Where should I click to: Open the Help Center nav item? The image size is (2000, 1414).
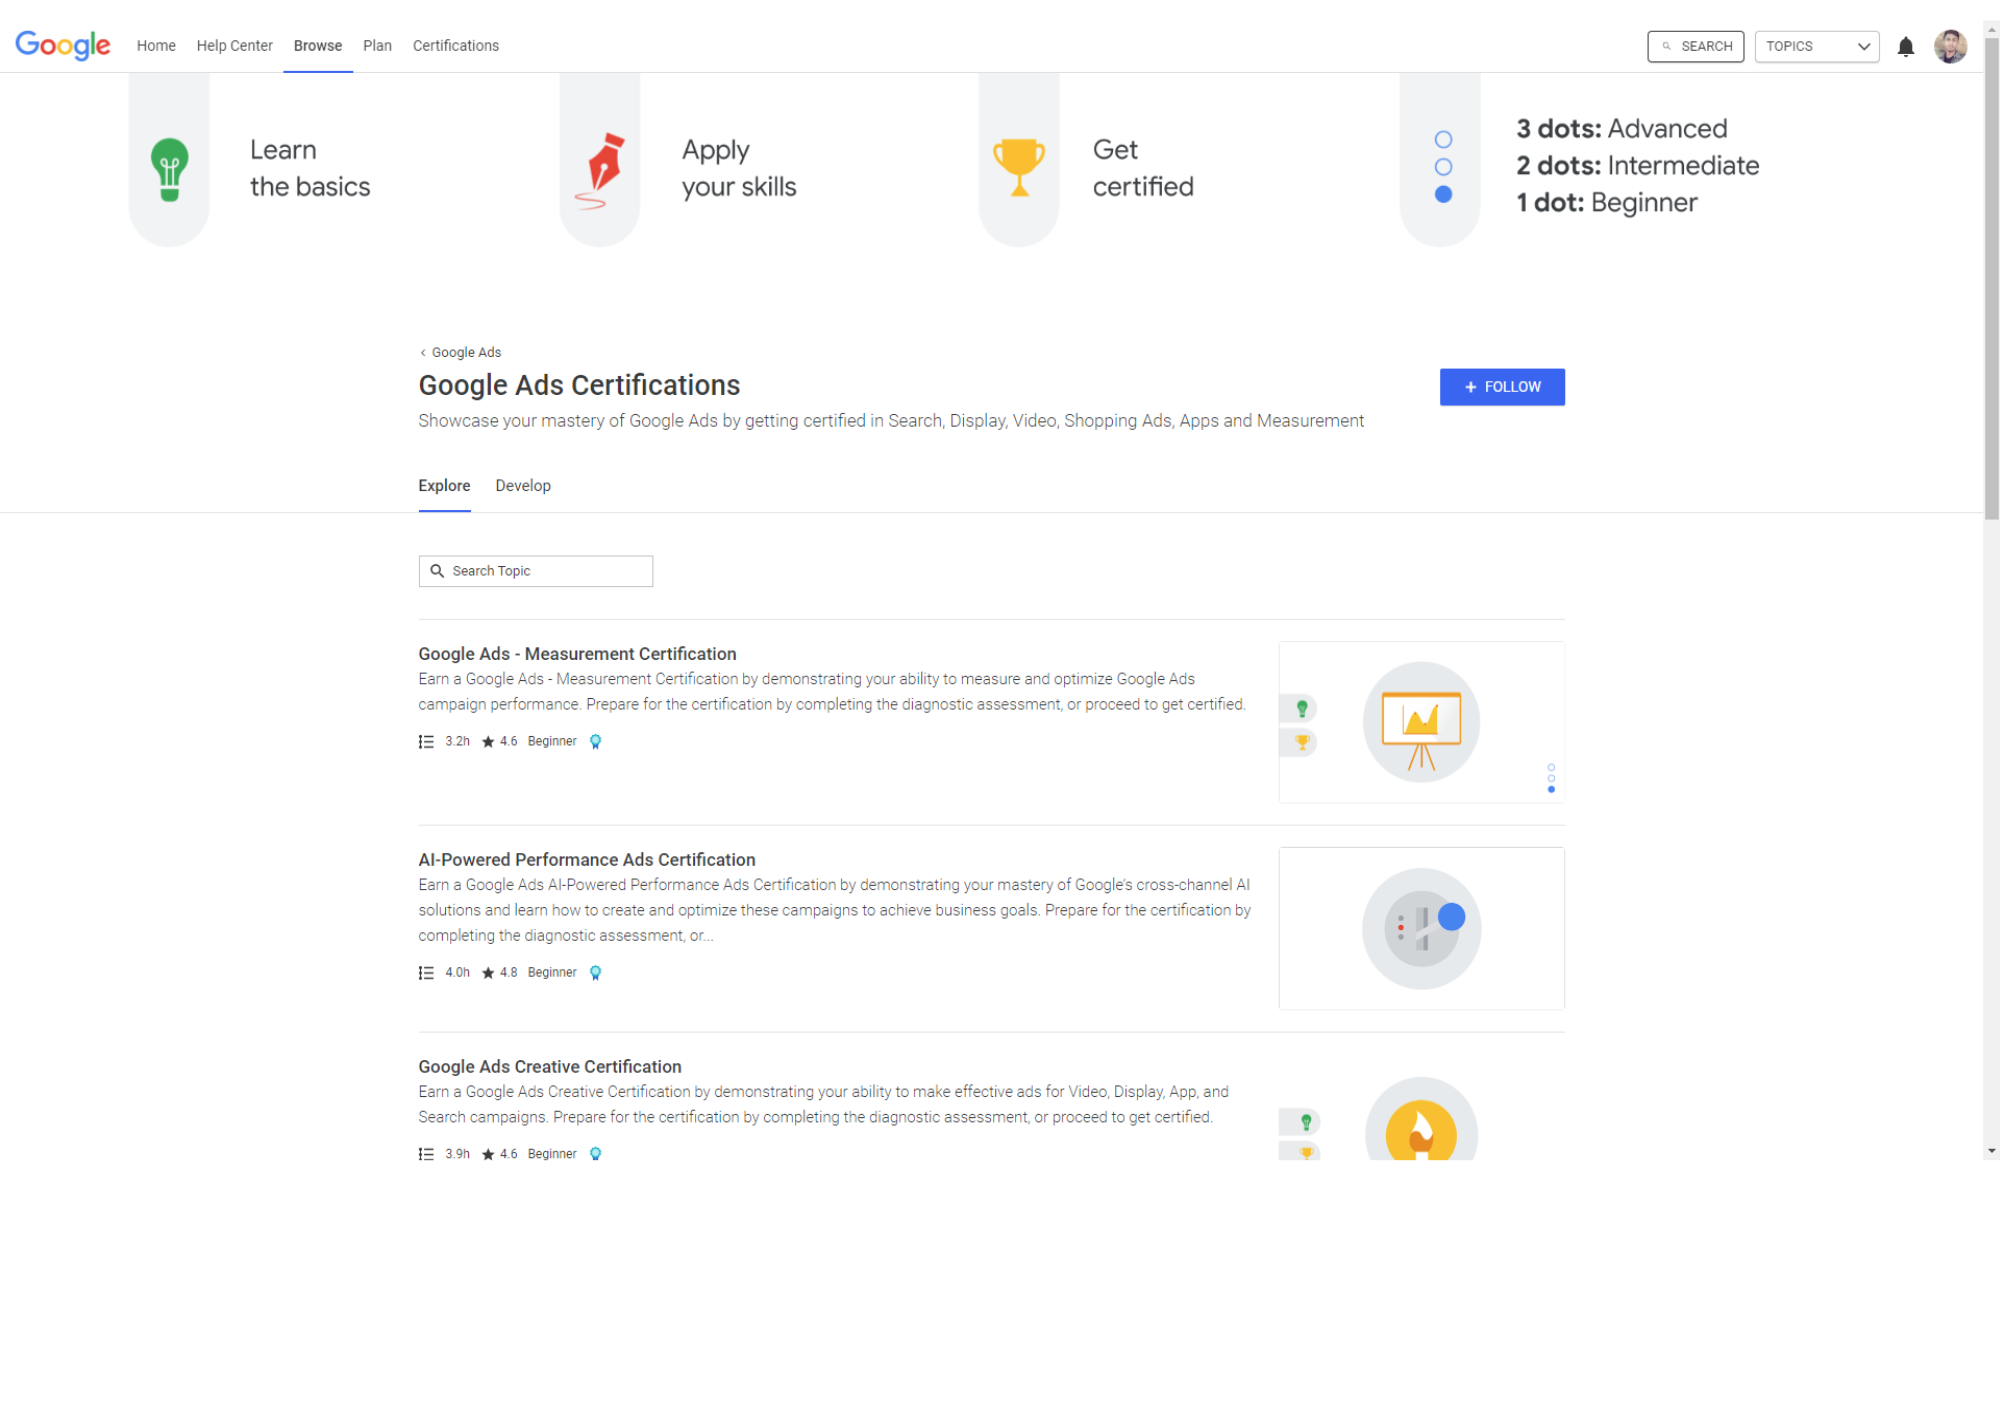234,46
